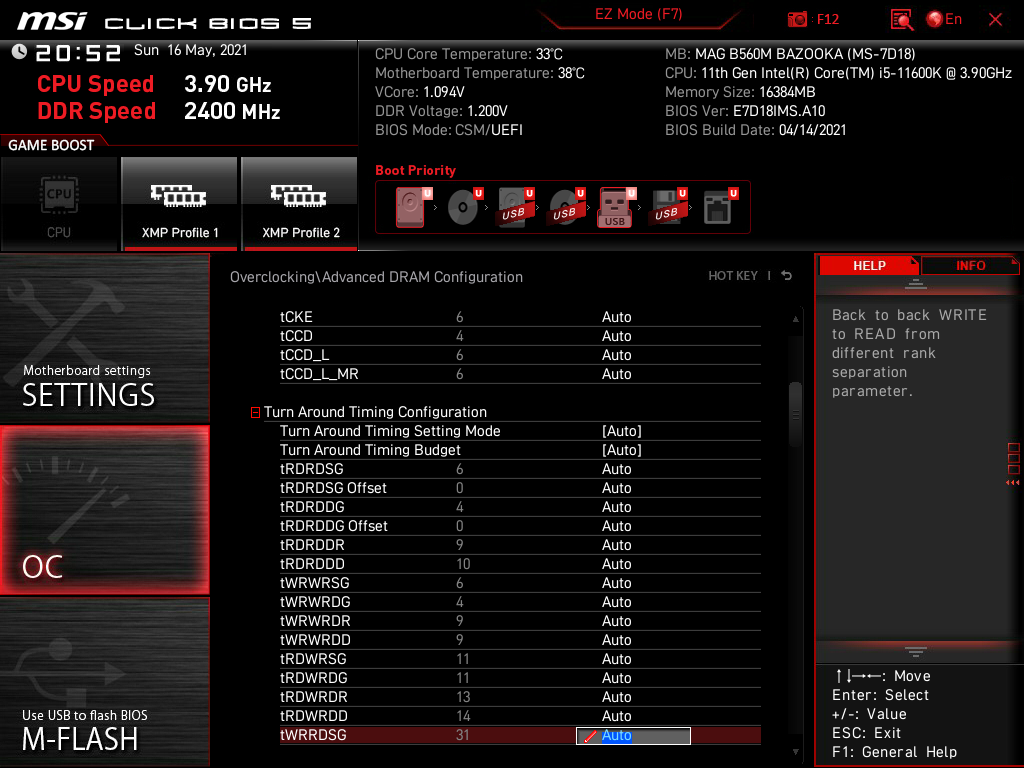Select the tRDRDDG Offset Auto value

click(616, 526)
